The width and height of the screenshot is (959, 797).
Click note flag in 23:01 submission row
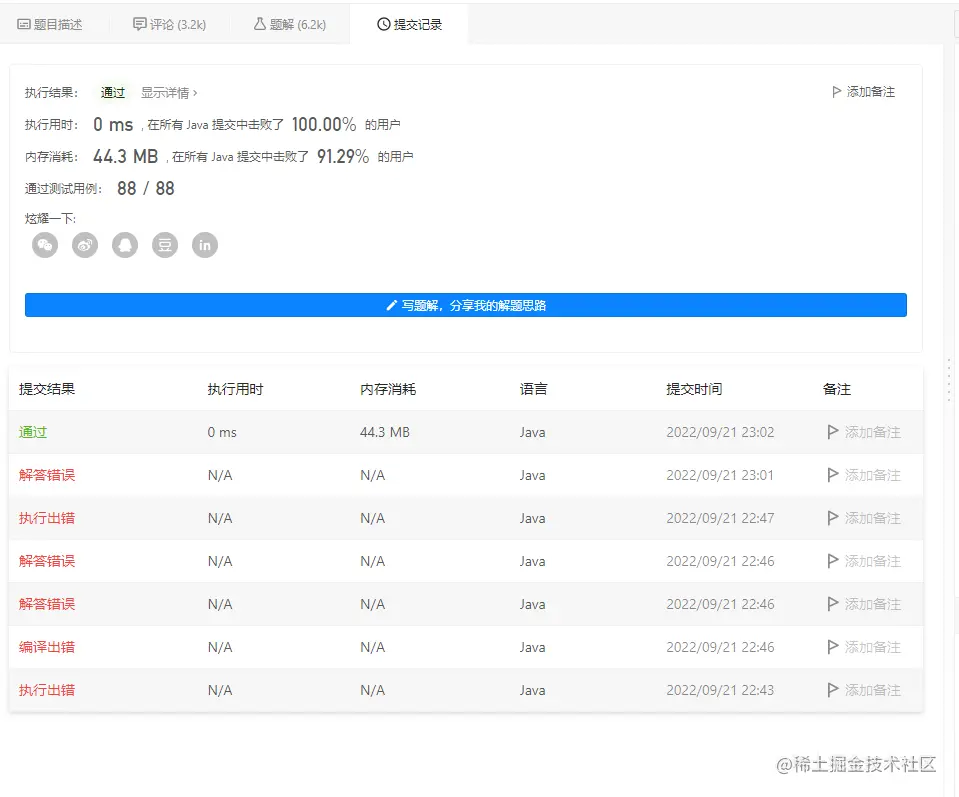click(832, 475)
